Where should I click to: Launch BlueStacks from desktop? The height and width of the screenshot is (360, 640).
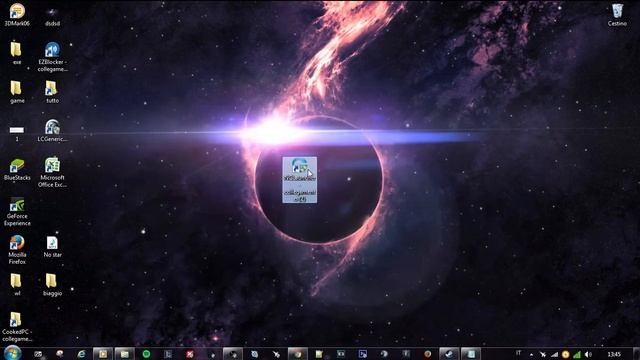tap(17, 169)
